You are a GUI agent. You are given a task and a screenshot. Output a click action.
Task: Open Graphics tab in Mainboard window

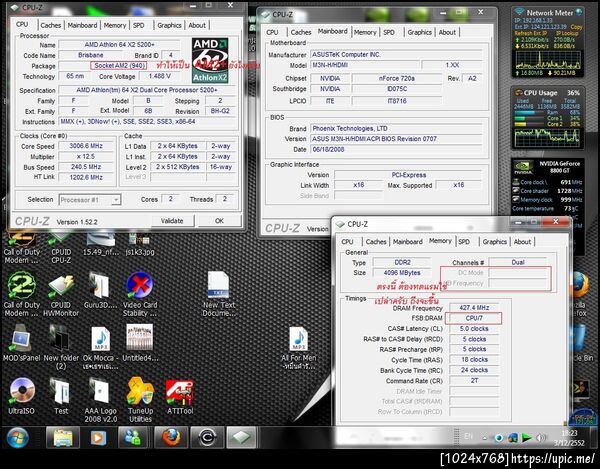pyautogui.click(x=419, y=33)
